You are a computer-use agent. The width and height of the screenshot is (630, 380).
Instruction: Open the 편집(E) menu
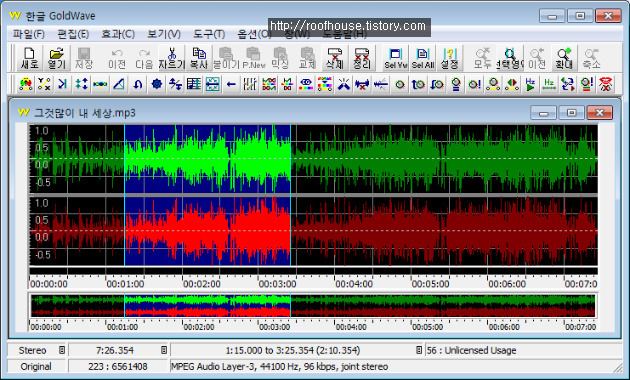pos(73,34)
